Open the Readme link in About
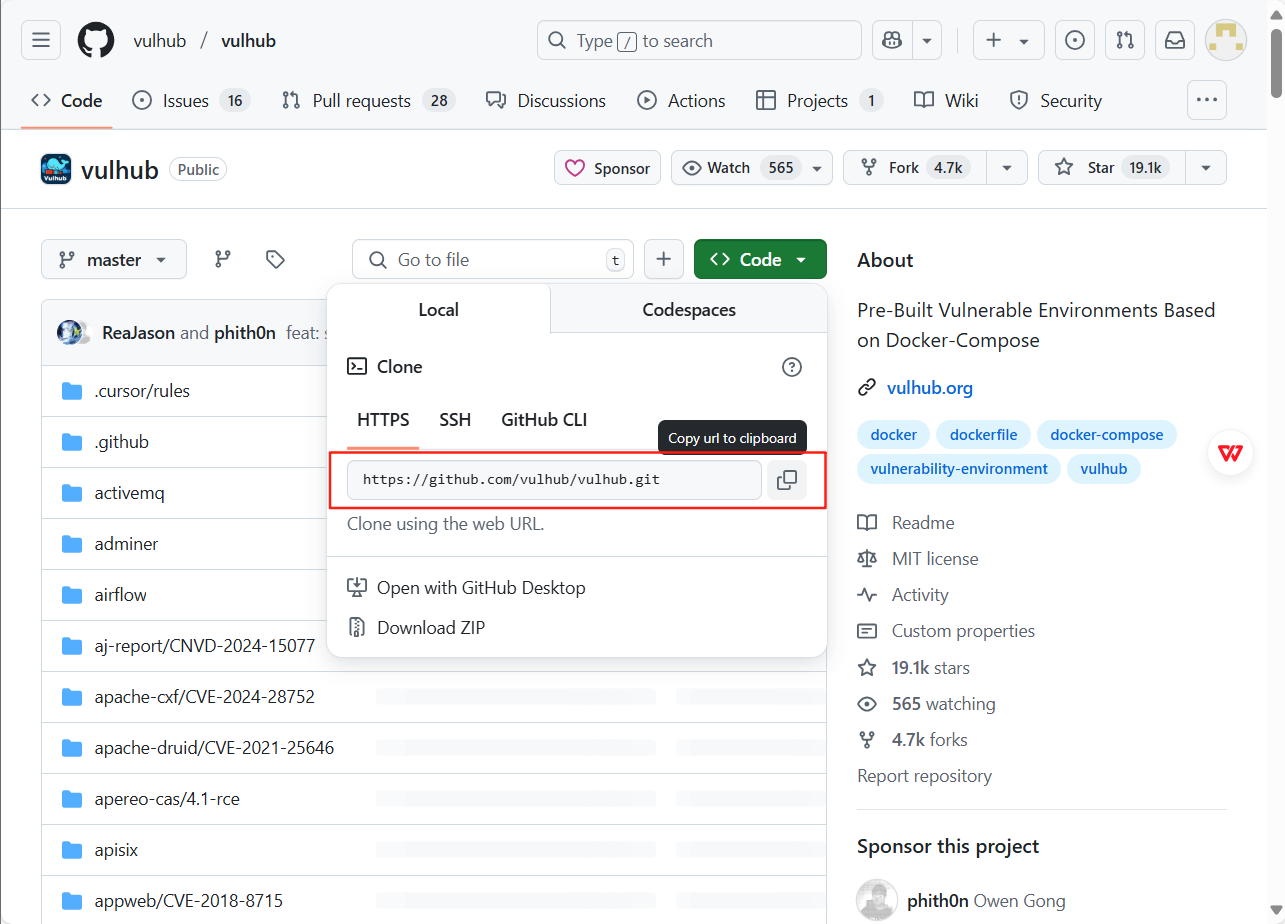This screenshot has width=1285, height=924. [906, 523]
